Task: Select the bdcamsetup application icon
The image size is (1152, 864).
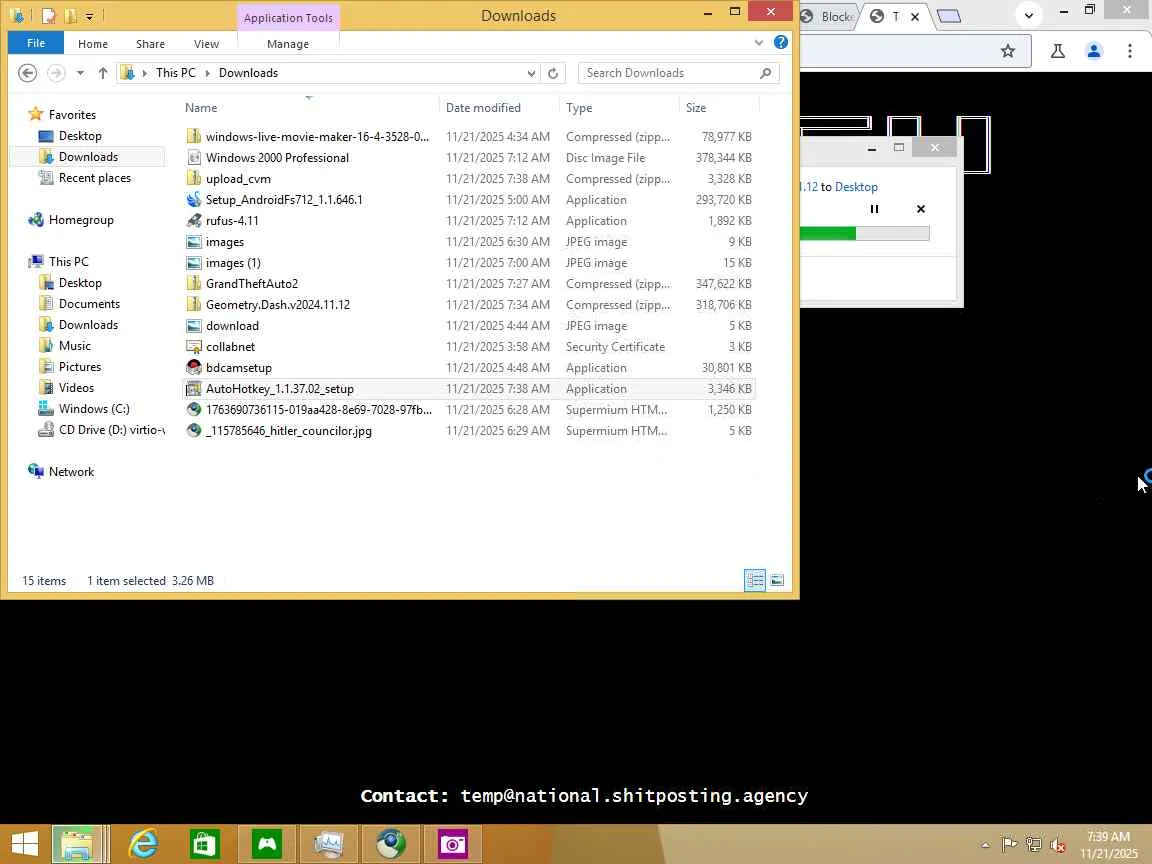Action: [194, 367]
